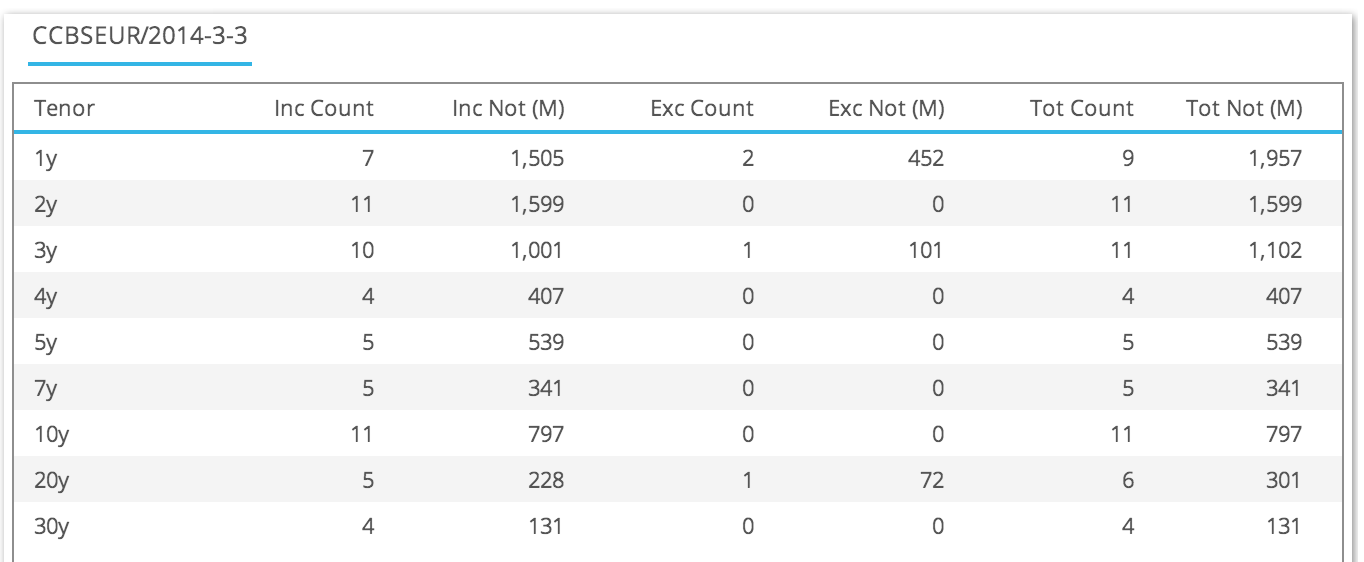Image resolution: width=1364 pixels, height=562 pixels.
Task: Select the 20y tenor row
Action: (x=677, y=480)
